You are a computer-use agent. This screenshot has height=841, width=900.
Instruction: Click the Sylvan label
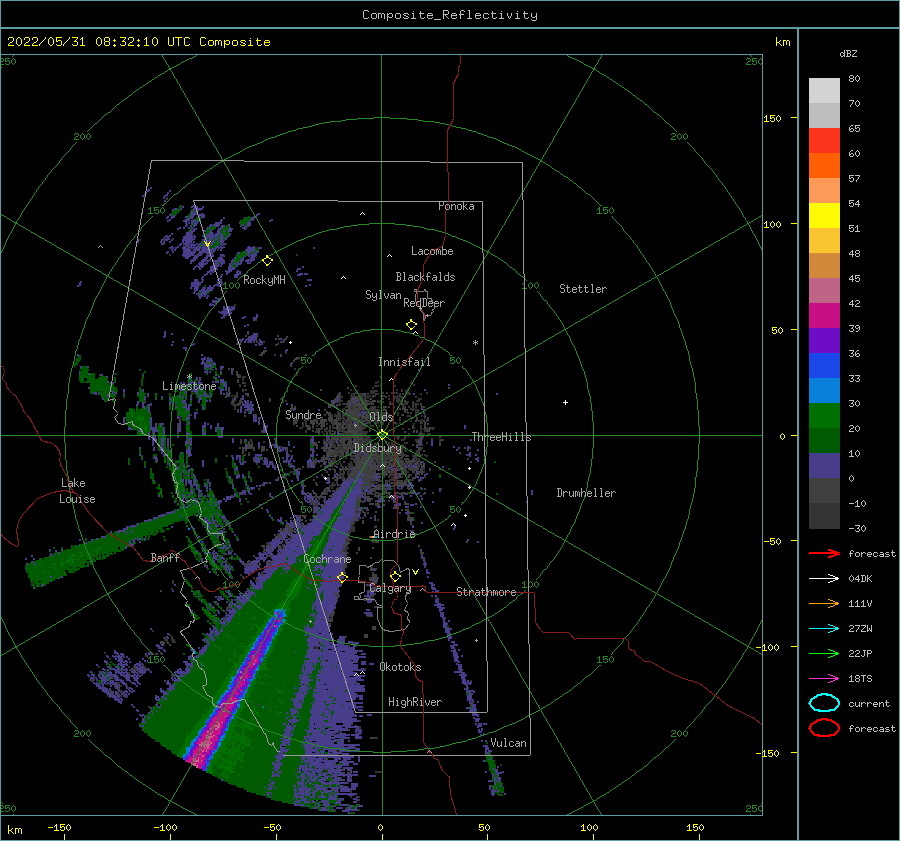point(383,295)
